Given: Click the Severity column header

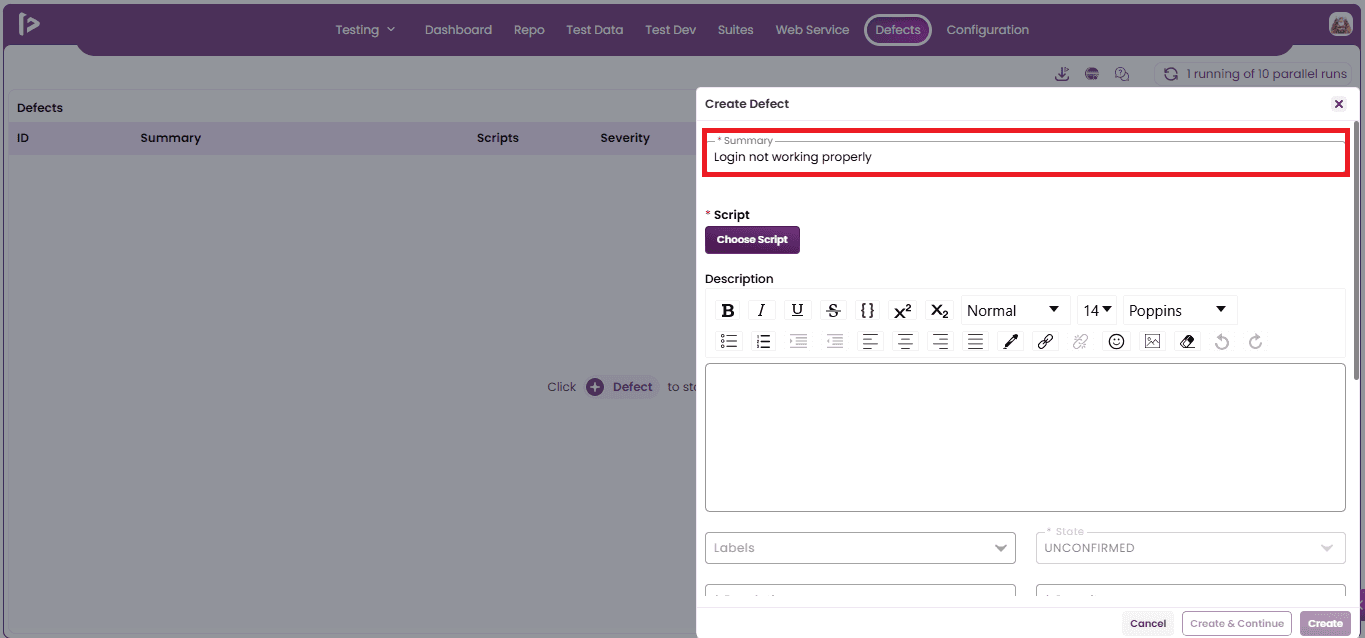Looking at the screenshot, I should tap(625, 138).
